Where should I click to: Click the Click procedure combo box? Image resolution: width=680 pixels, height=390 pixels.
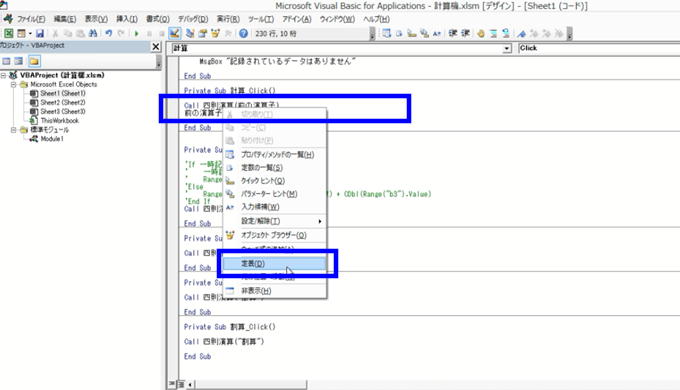click(598, 48)
